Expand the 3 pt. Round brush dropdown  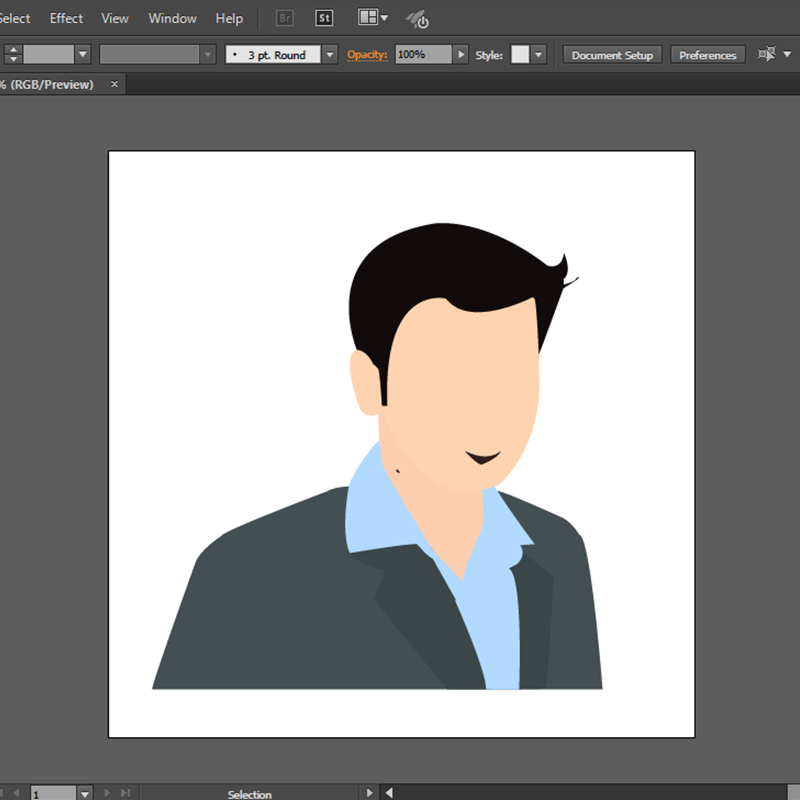pyautogui.click(x=330, y=55)
